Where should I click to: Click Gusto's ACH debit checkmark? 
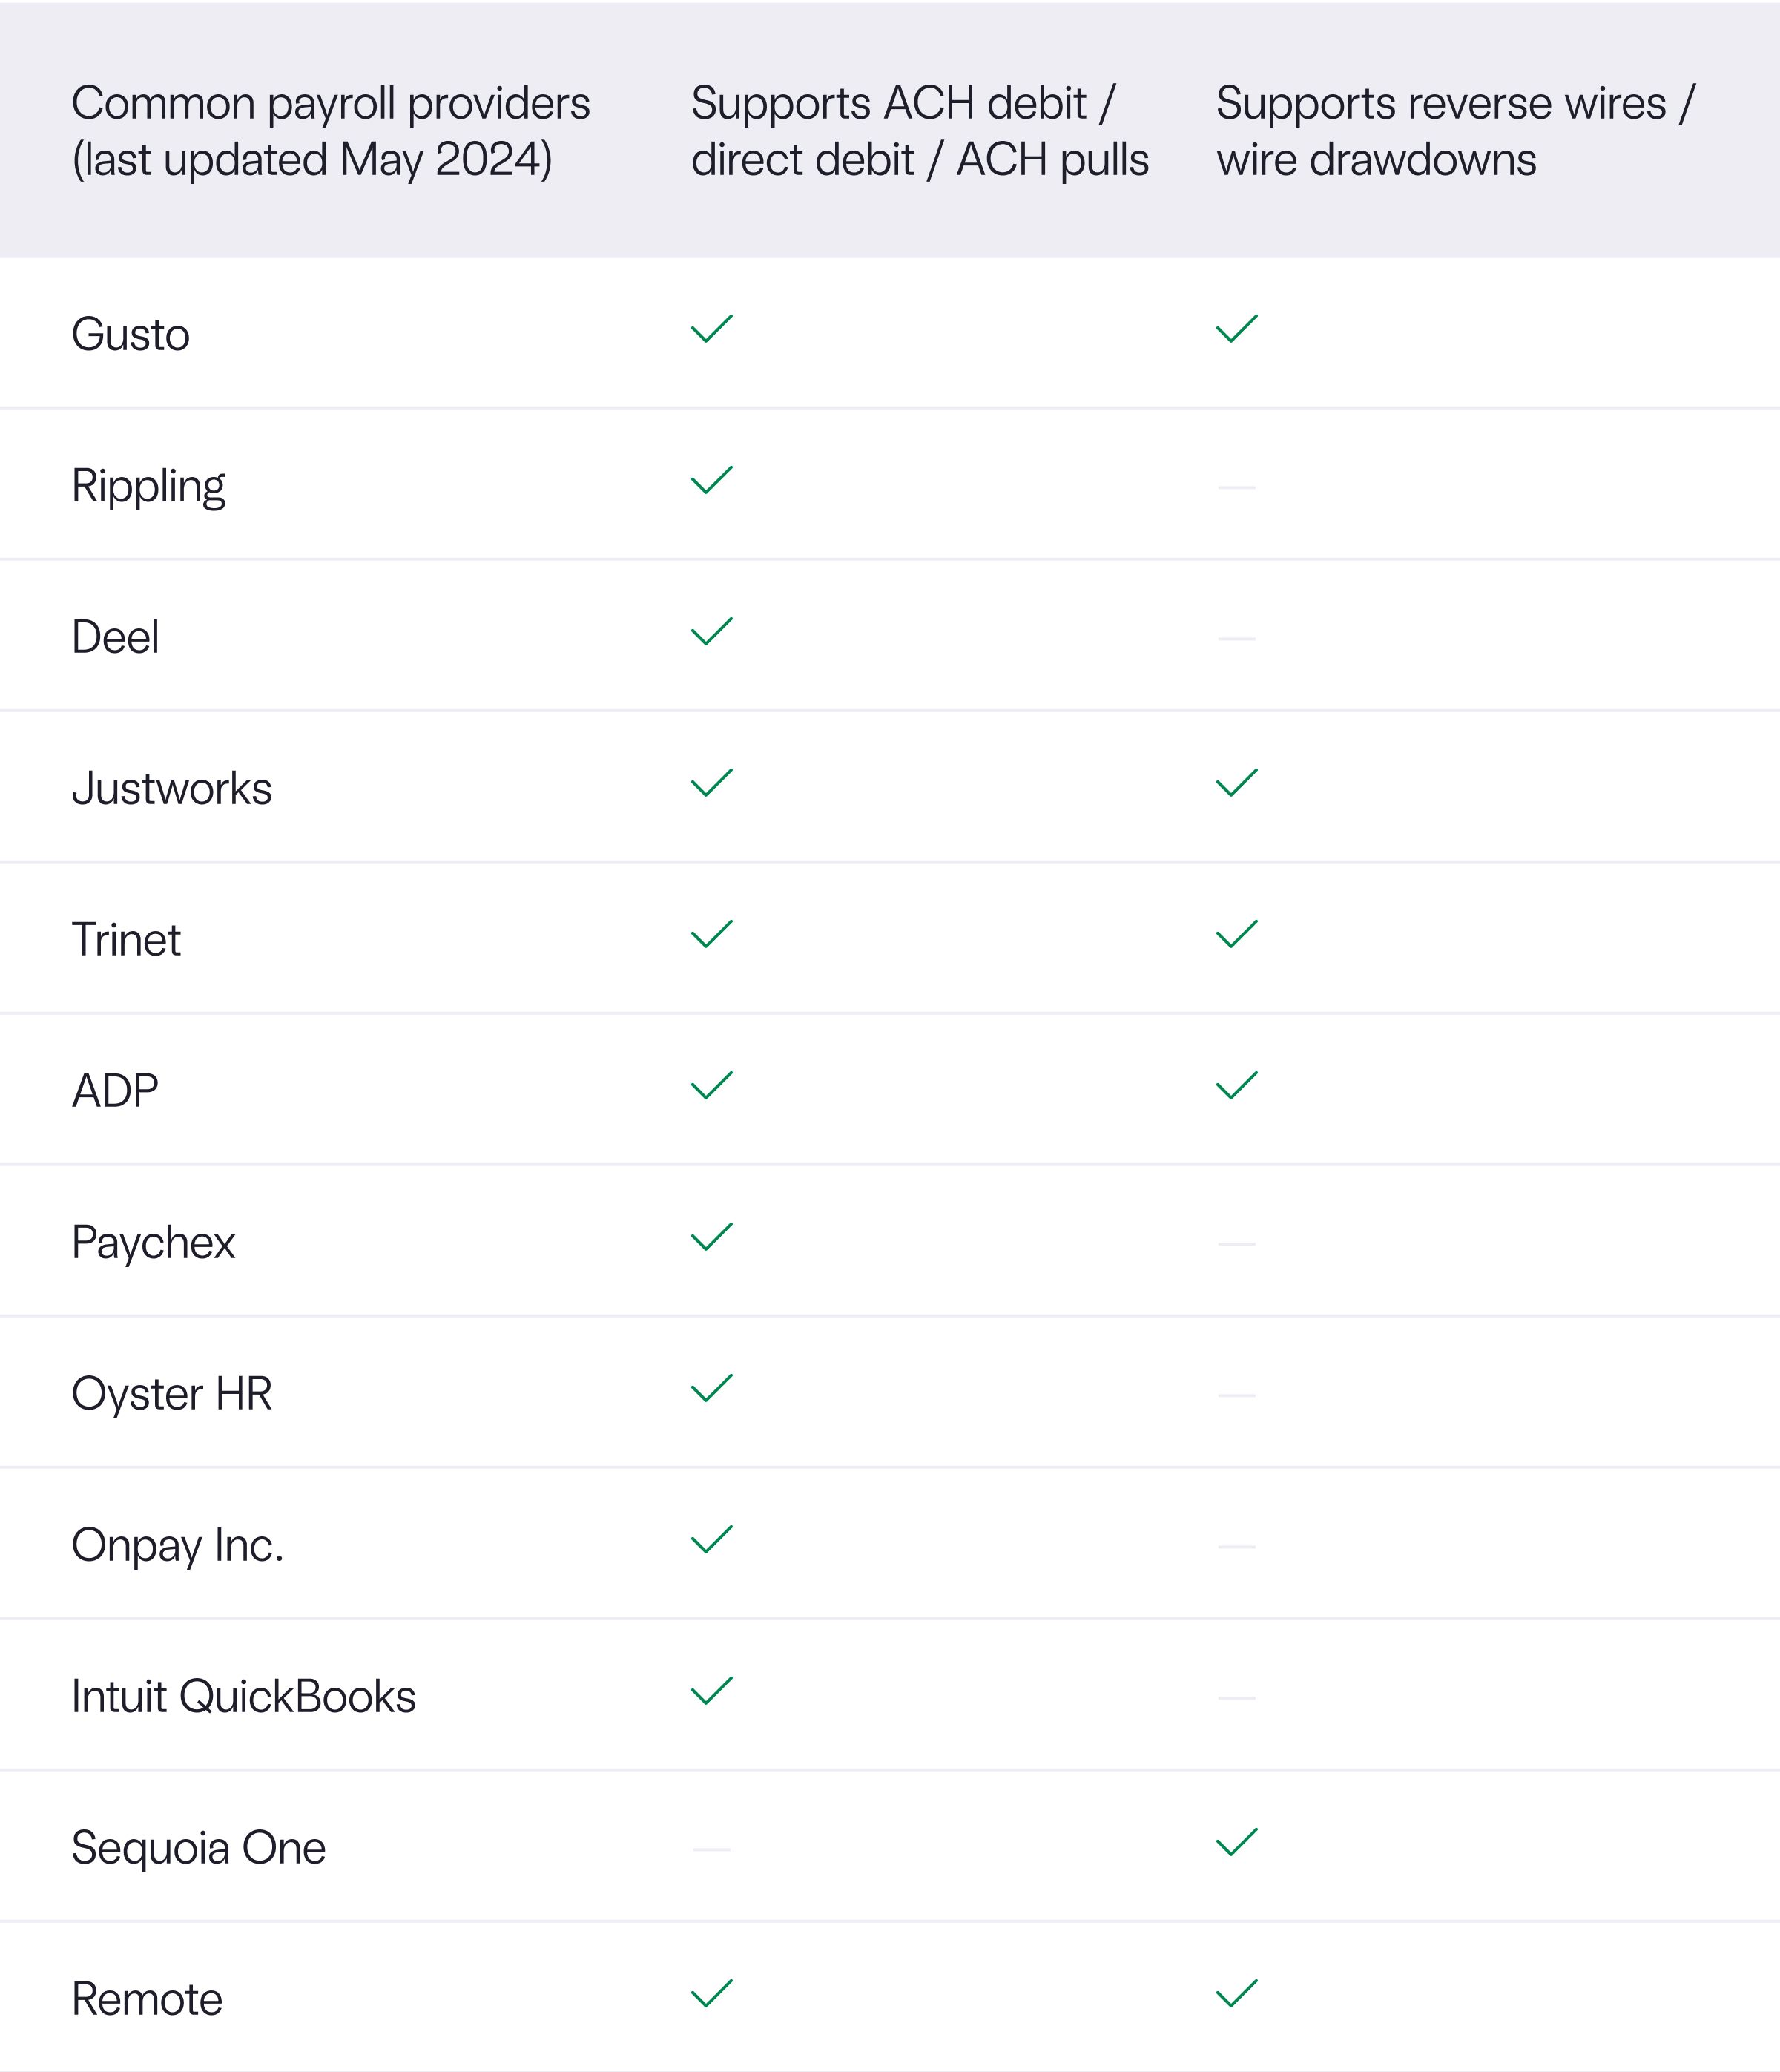[712, 329]
